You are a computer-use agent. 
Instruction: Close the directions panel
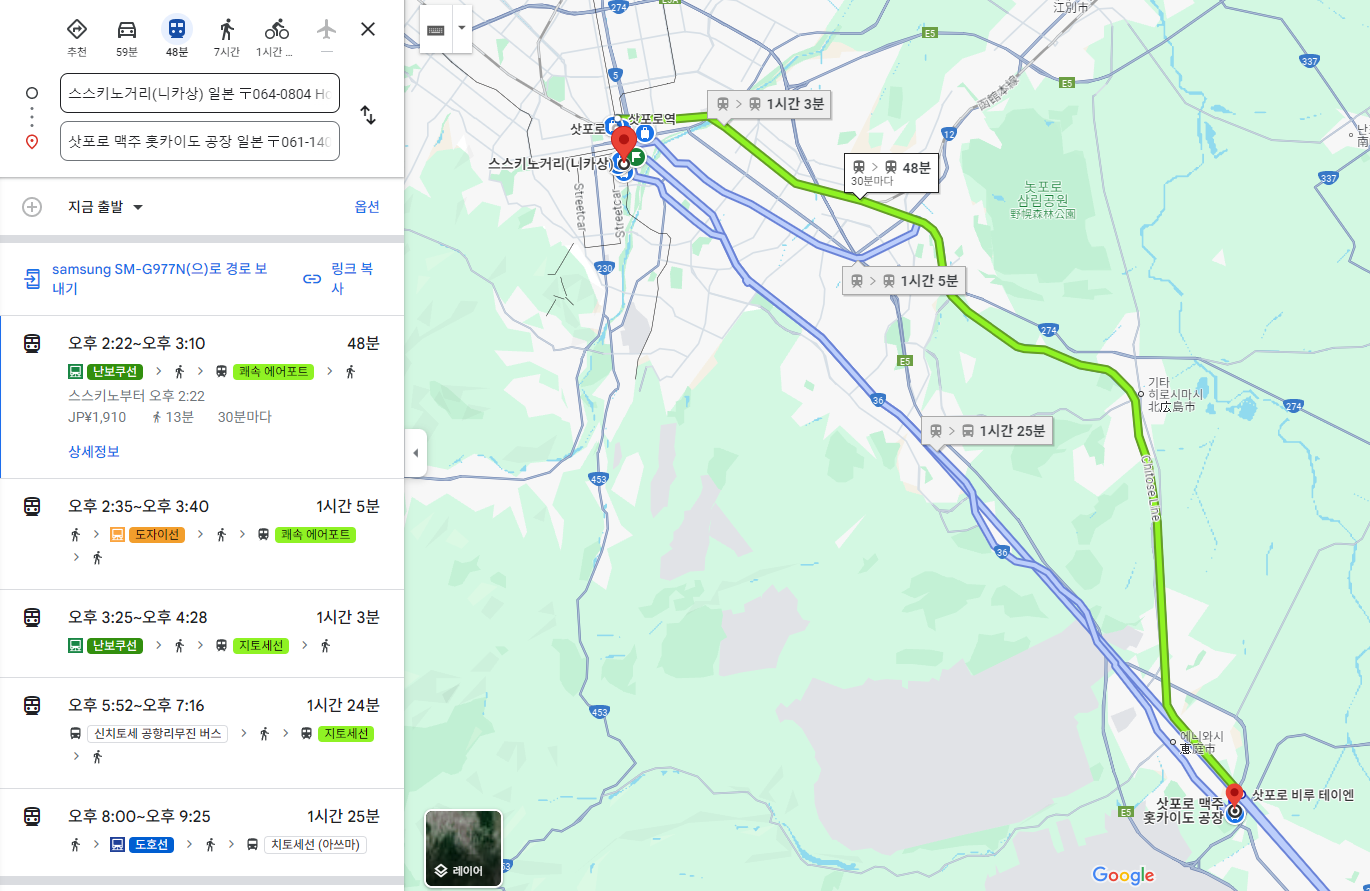click(x=368, y=29)
